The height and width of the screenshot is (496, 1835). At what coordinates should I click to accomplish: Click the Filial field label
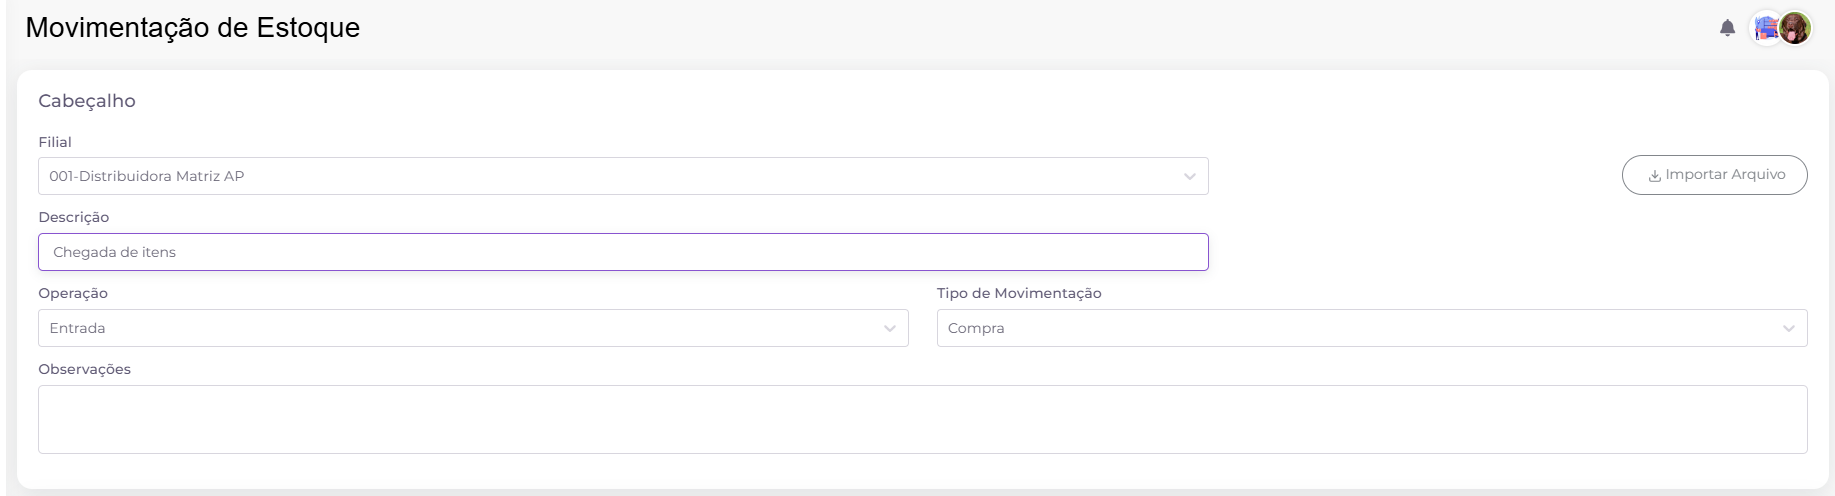pos(55,142)
